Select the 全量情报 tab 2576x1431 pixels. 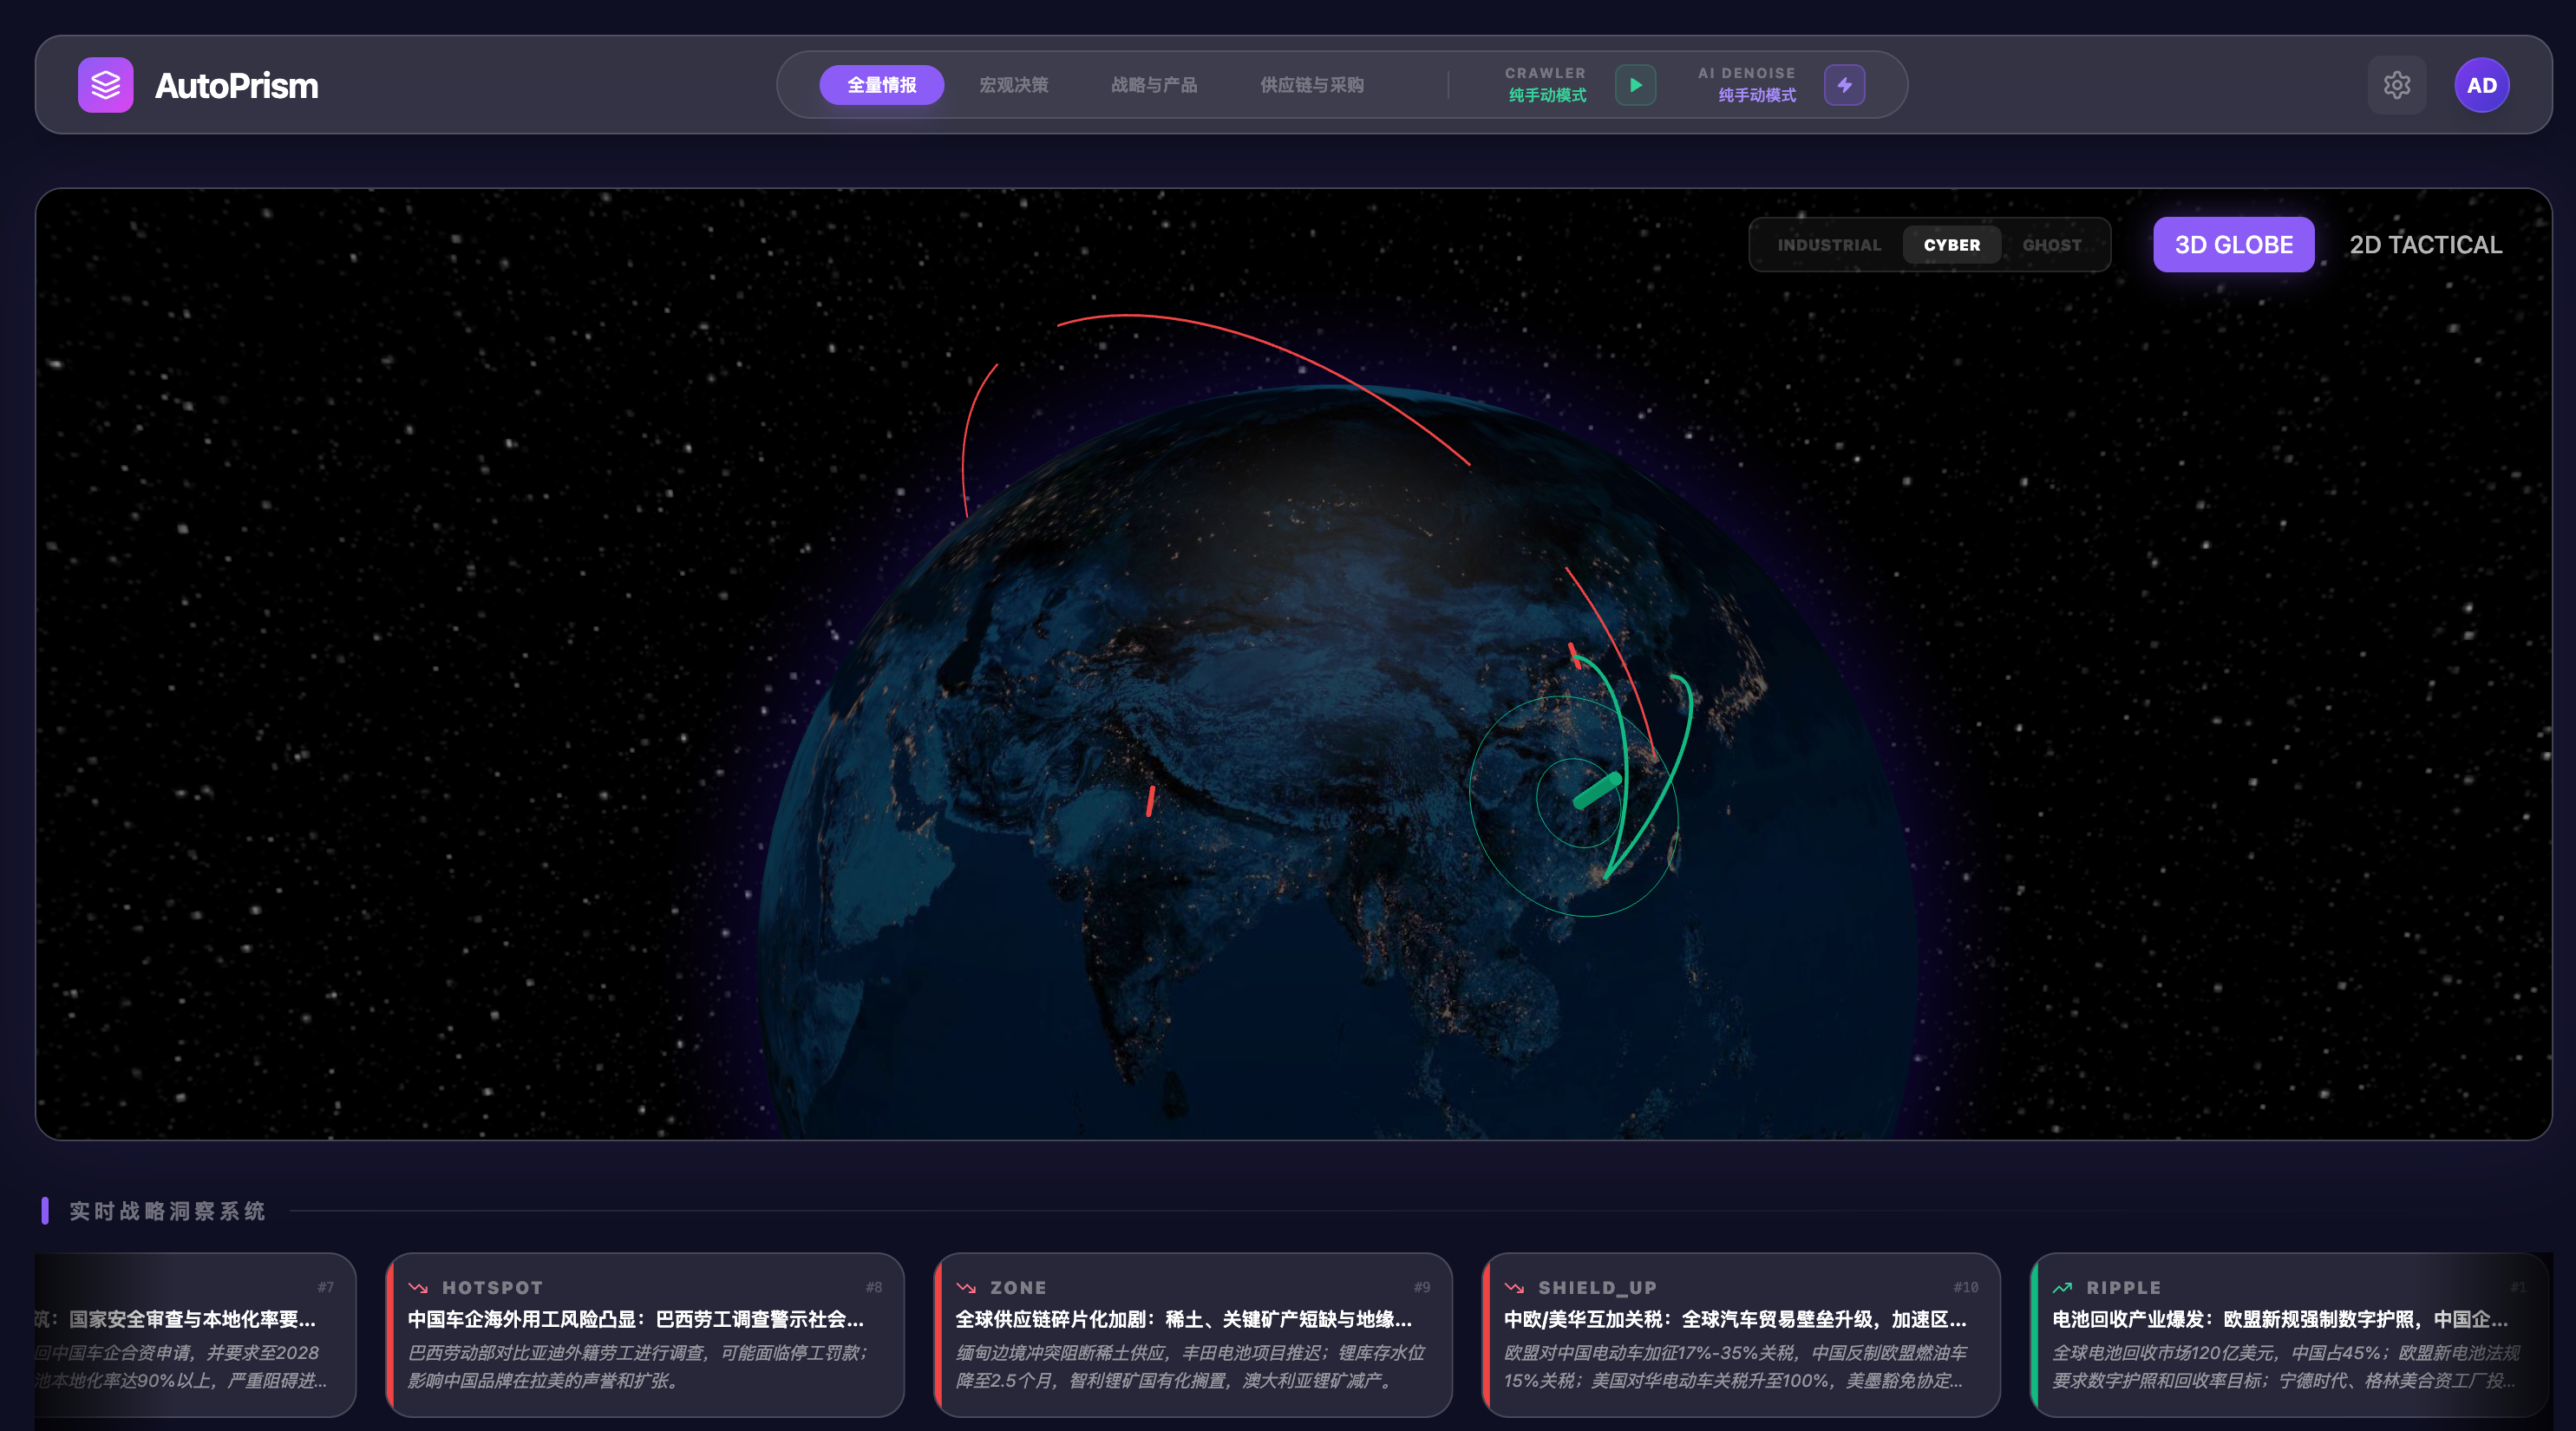881,85
